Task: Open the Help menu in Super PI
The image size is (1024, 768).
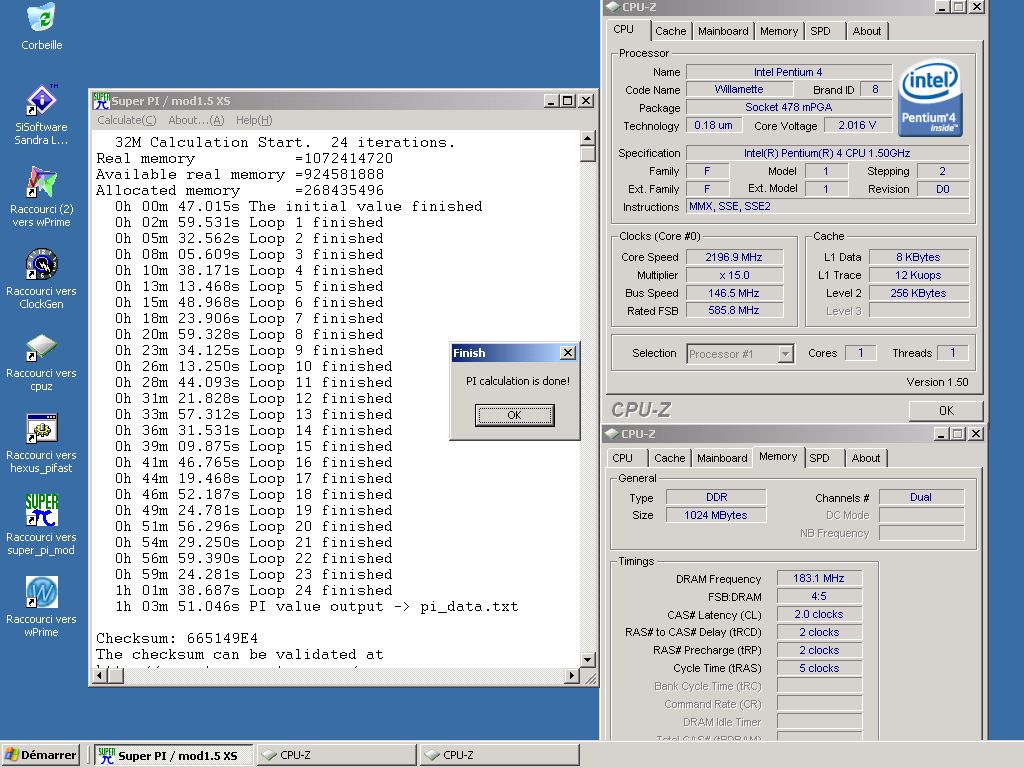Action: (x=254, y=120)
